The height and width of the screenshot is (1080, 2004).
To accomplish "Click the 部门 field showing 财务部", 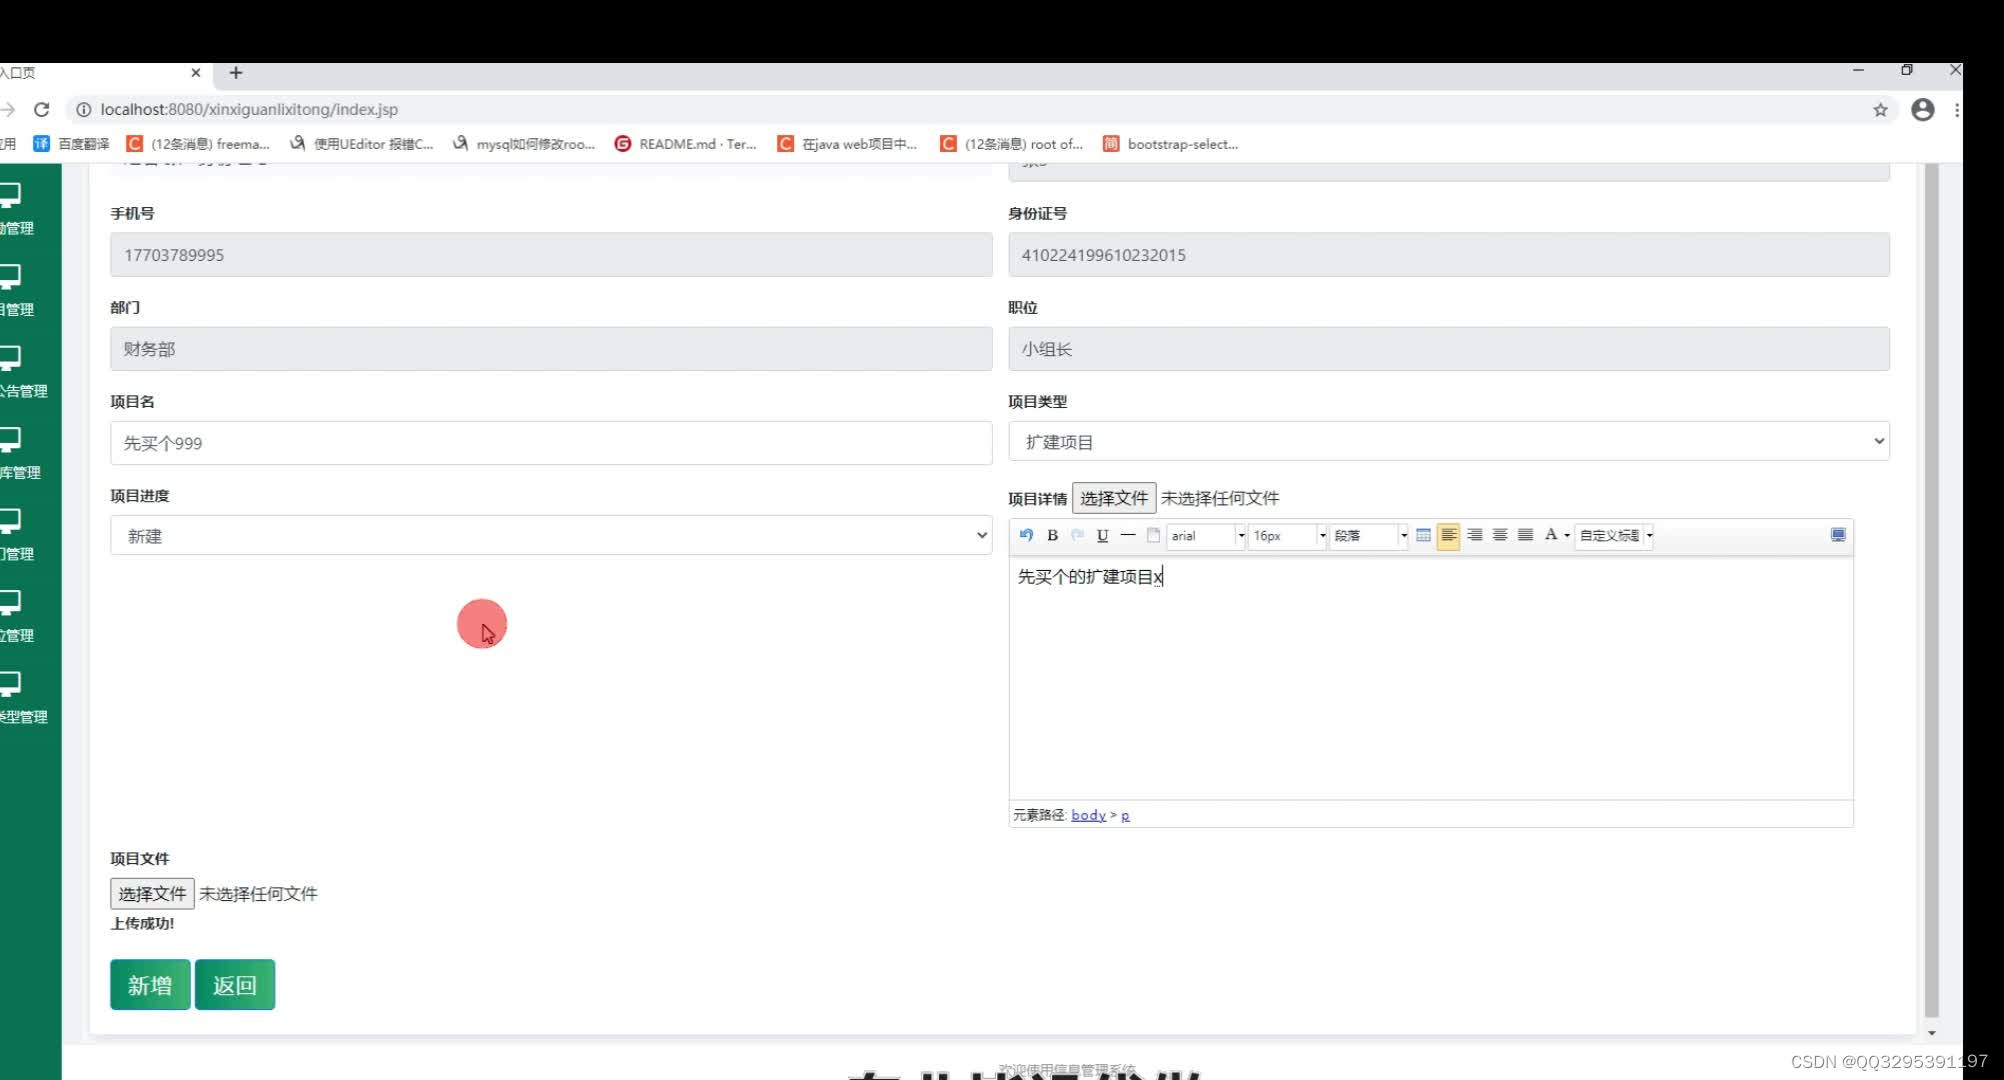I will (551, 349).
